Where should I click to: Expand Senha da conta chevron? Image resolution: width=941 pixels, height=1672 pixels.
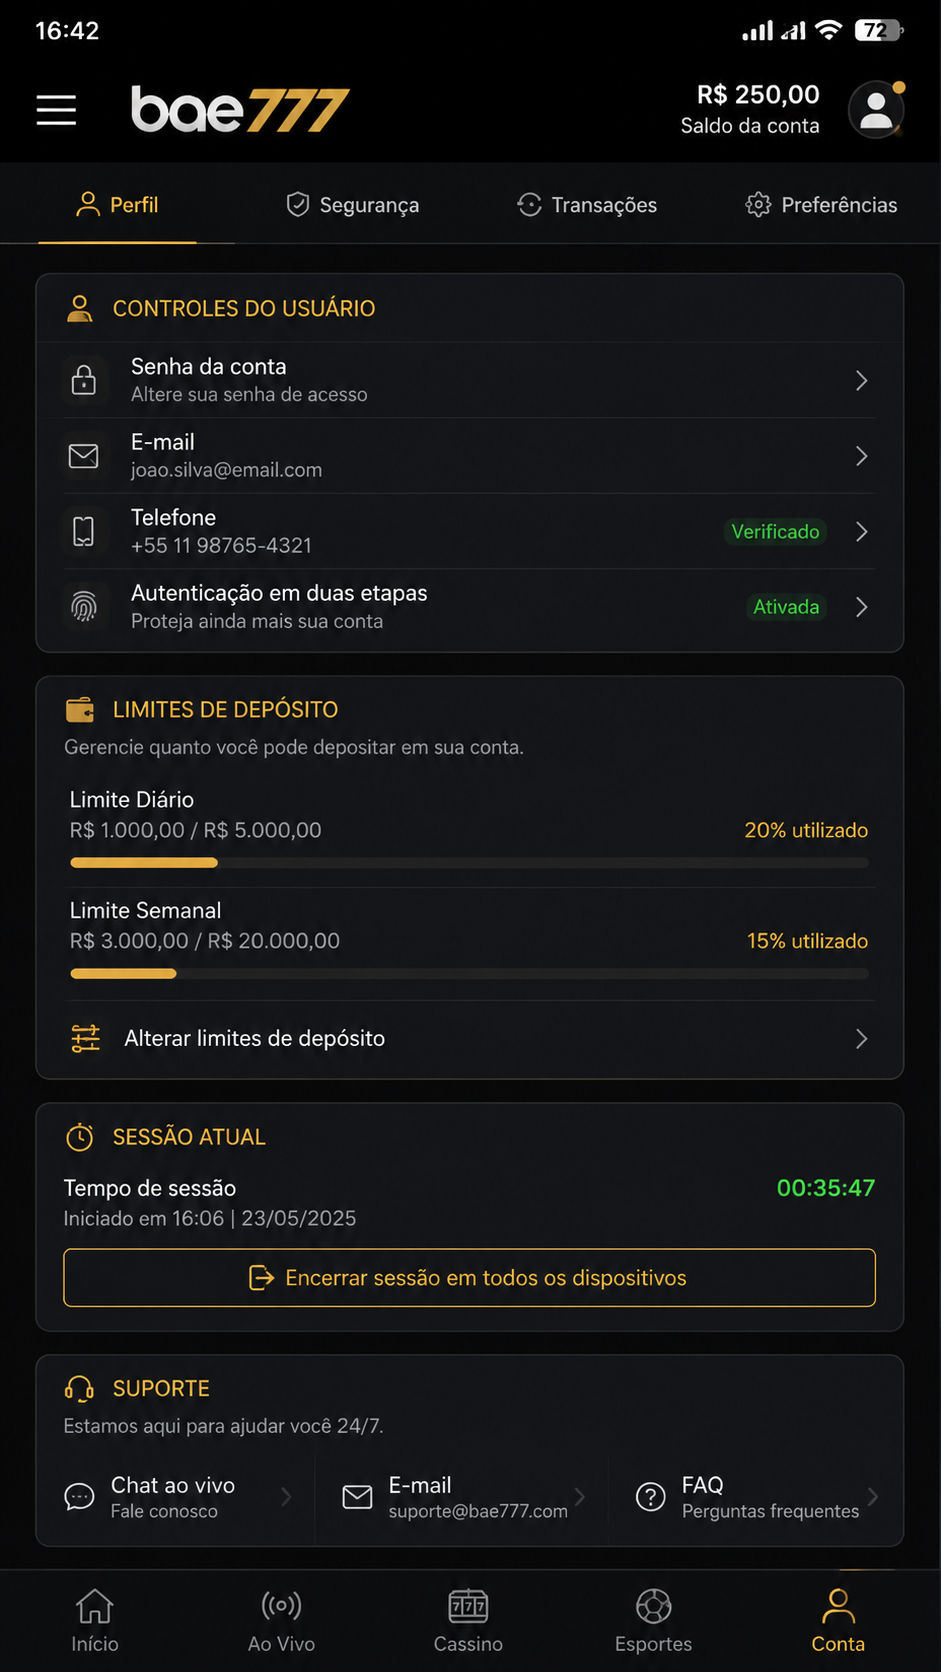[x=861, y=381]
